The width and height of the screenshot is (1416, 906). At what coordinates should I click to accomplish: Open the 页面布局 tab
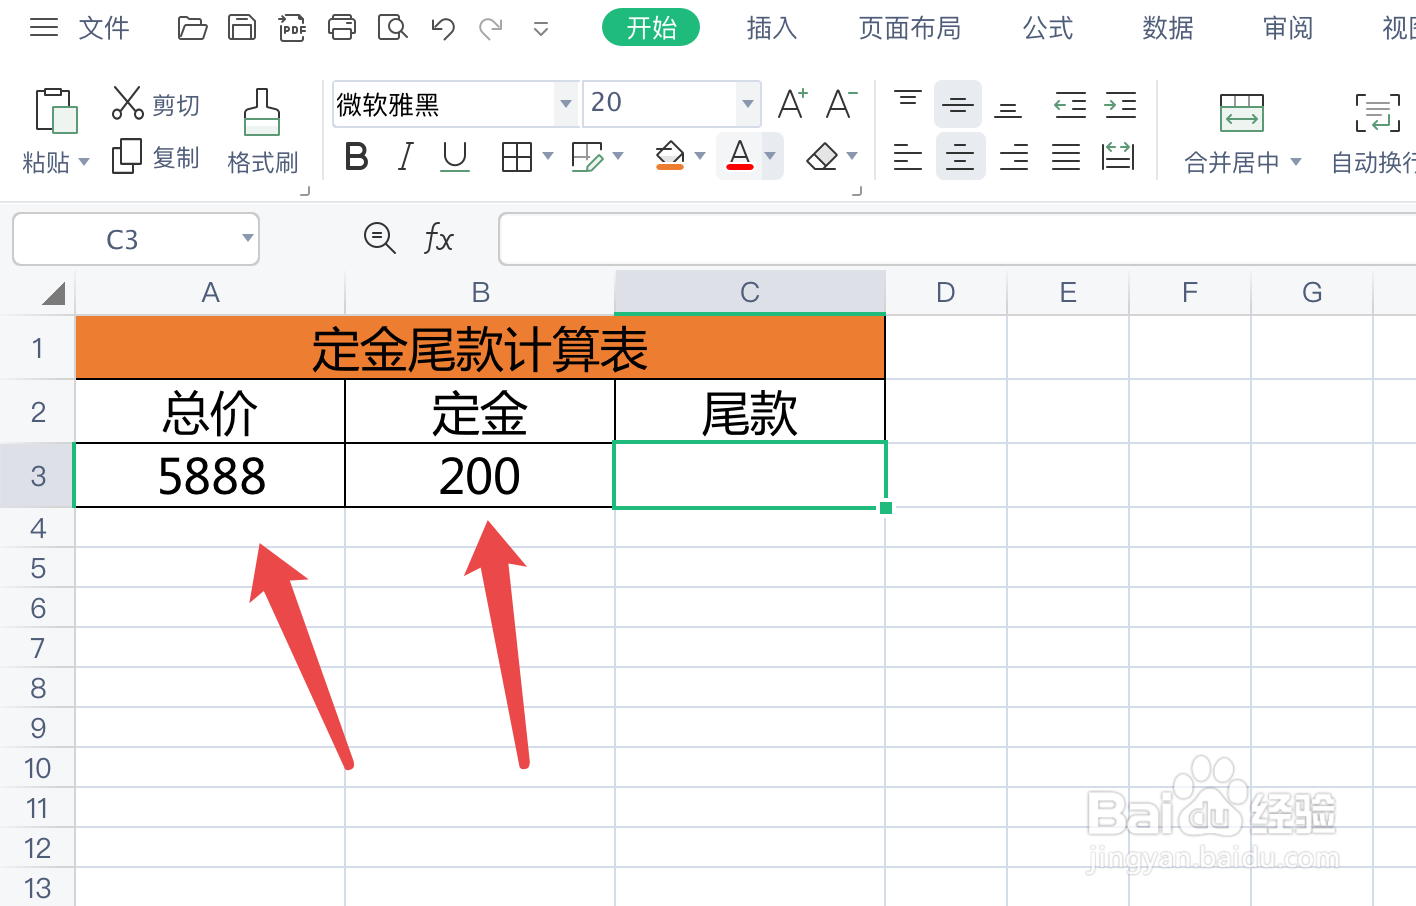910,28
